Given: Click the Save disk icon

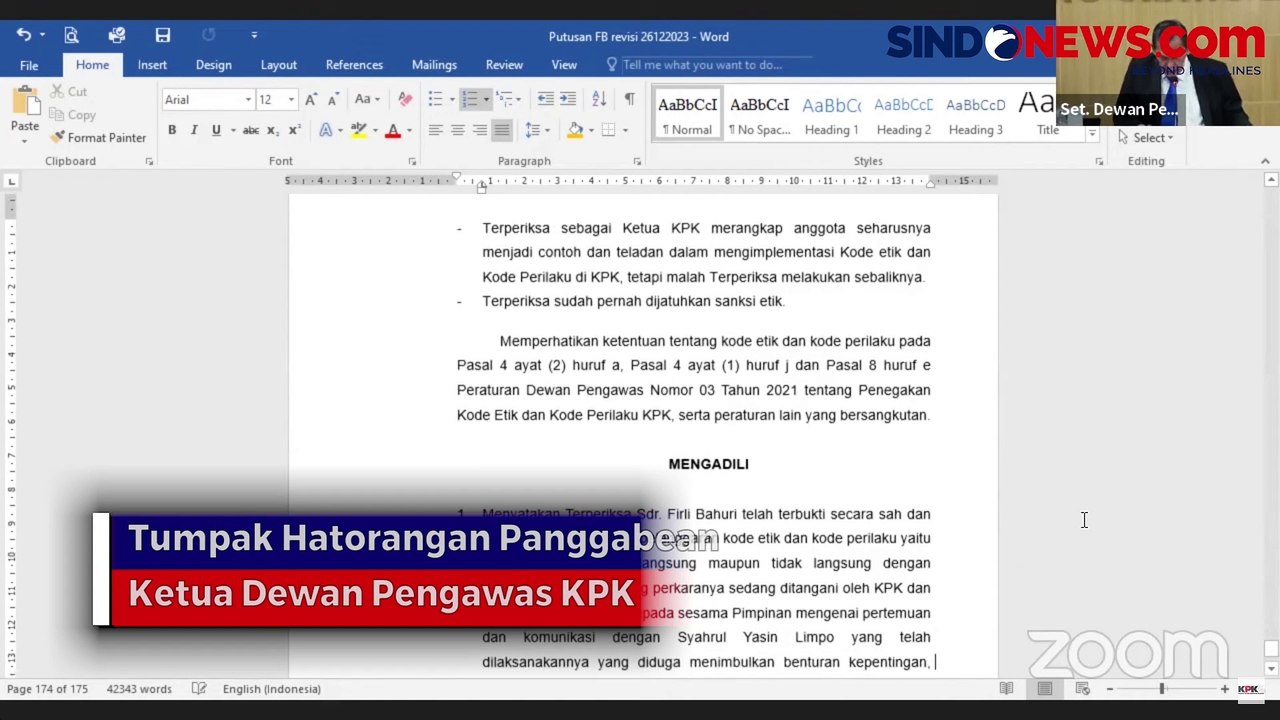Looking at the screenshot, I should [x=162, y=35].
